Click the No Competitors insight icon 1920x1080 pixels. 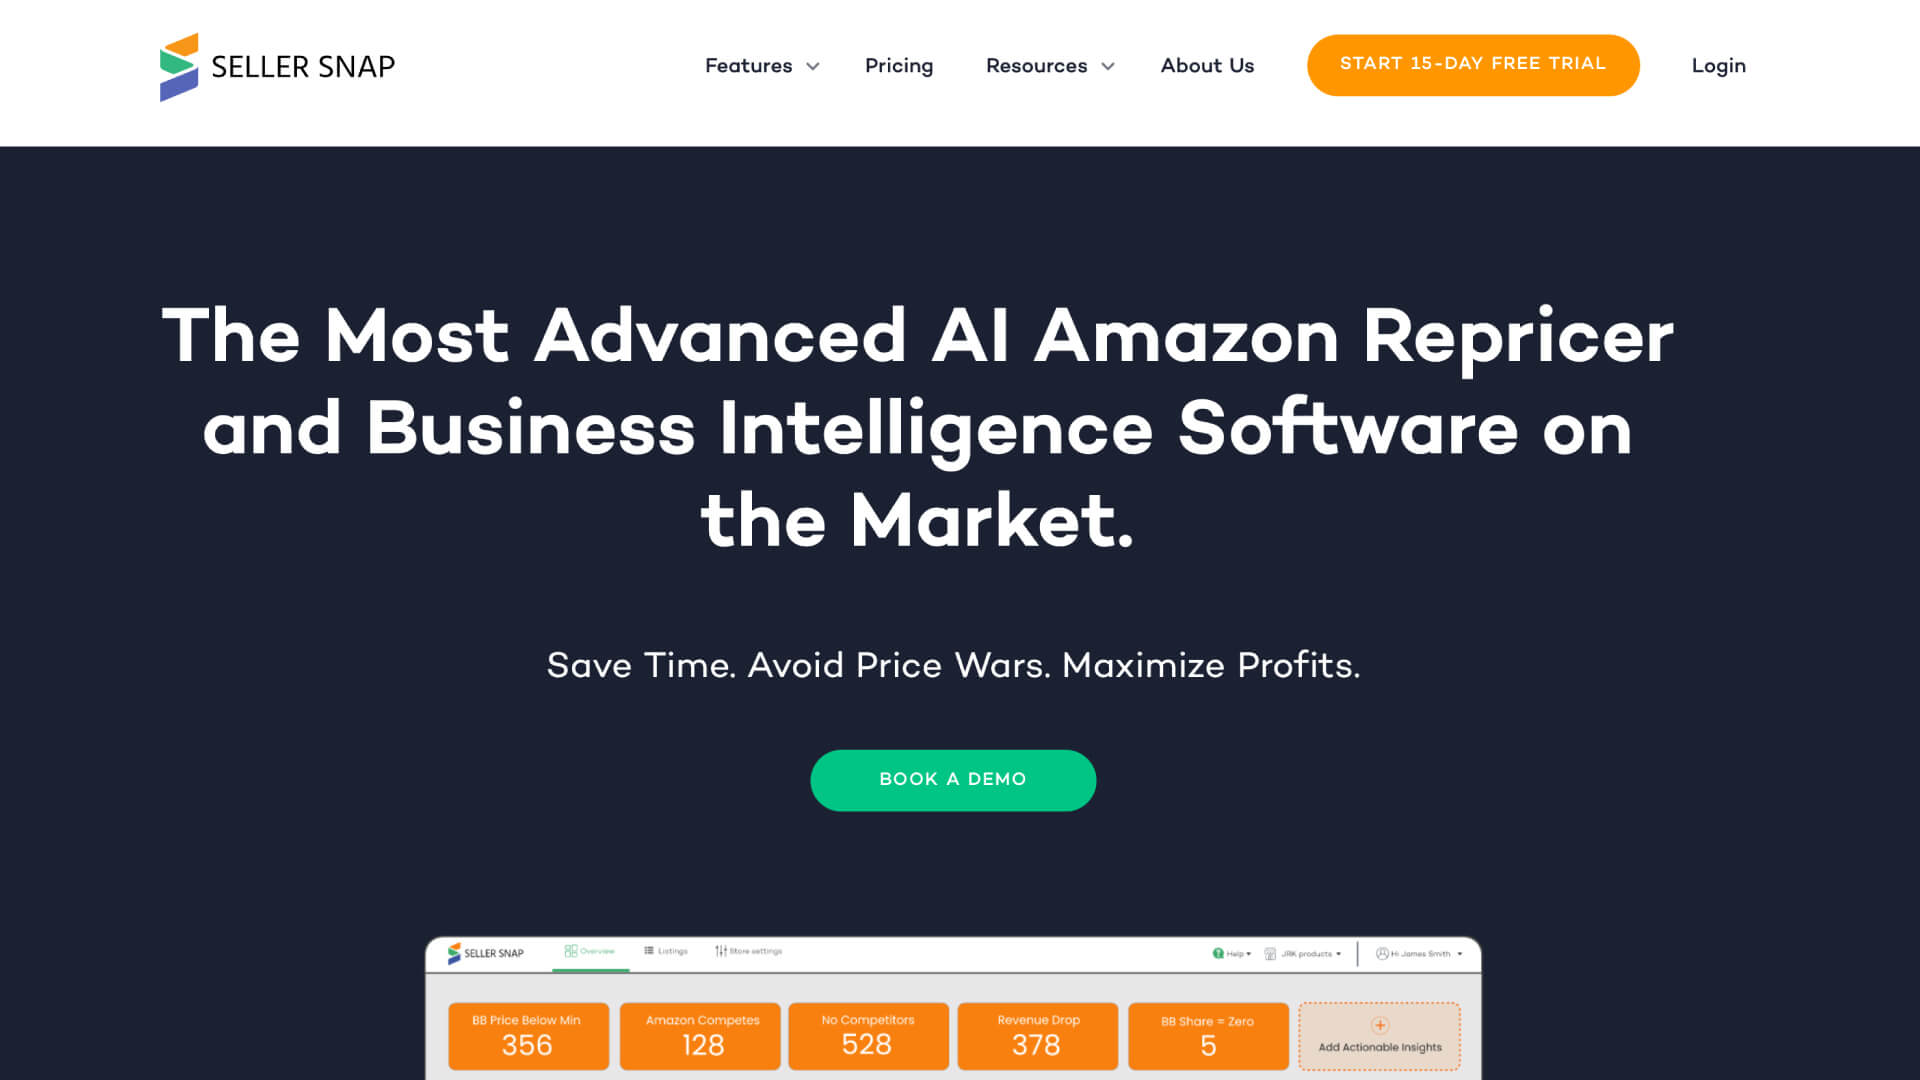(868, 1035)
